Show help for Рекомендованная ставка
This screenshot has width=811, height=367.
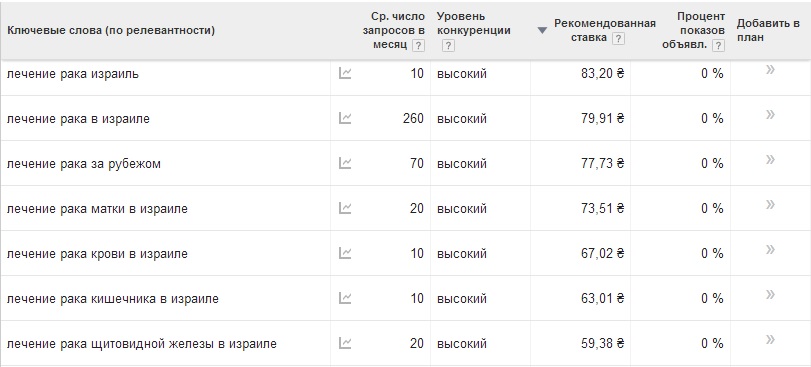click(x=618, y=38)
